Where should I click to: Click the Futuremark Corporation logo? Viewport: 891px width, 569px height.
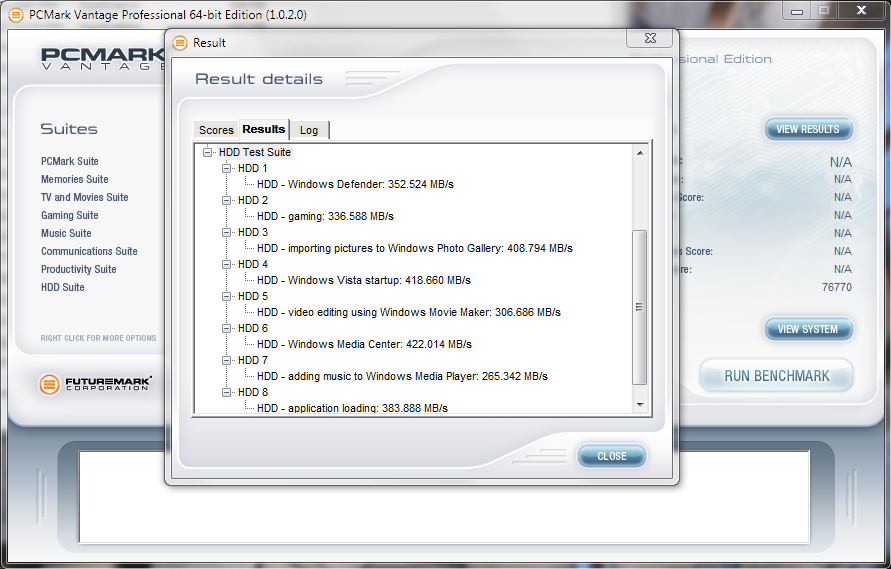tap(95, 384)
